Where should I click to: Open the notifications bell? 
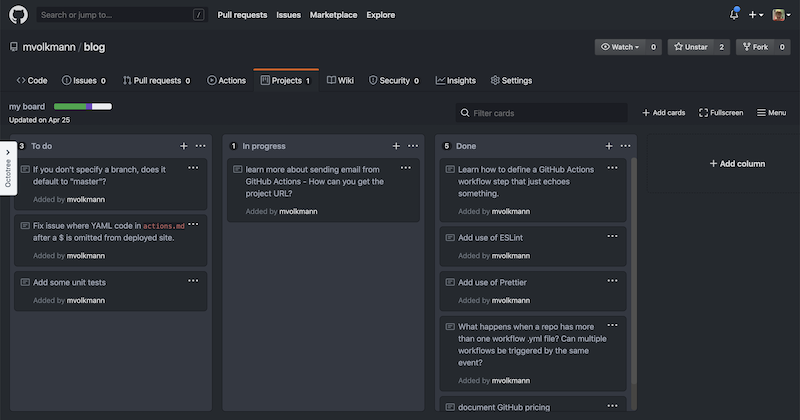point(734,14)
